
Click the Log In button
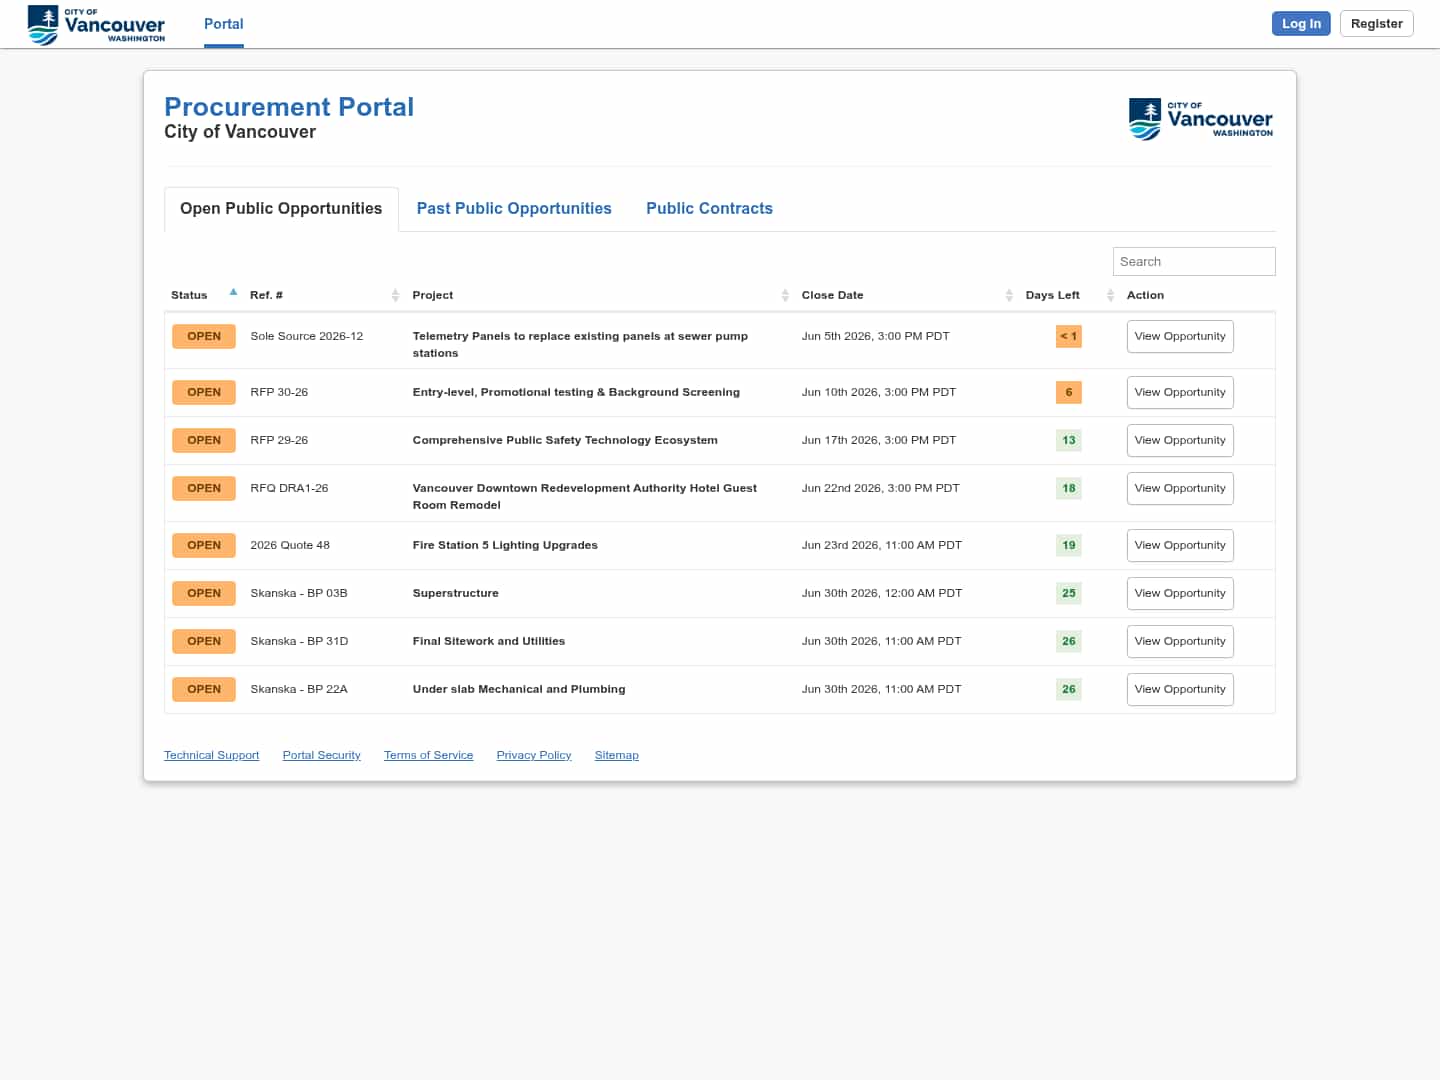click(x=1301, y=24)
